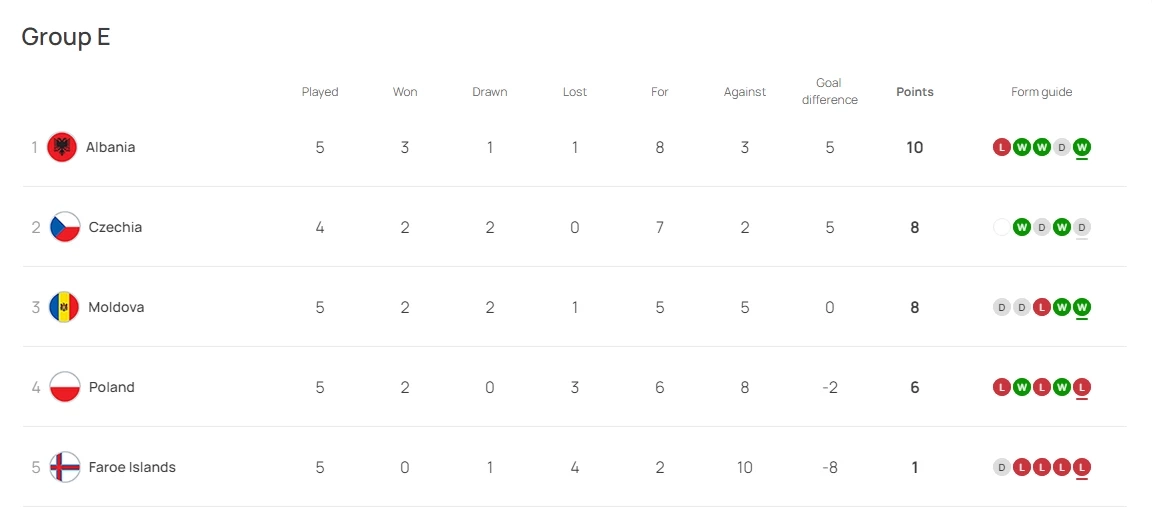The height and width of the screenshot is (518, 1152).
Task: Click the Albania flag icon
Action: (x=62, y=147)
